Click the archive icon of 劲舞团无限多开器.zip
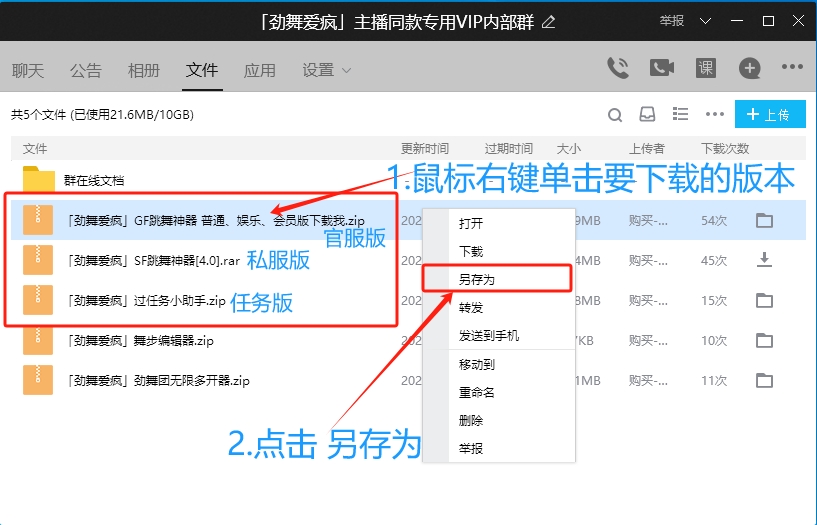 point(38,380)
